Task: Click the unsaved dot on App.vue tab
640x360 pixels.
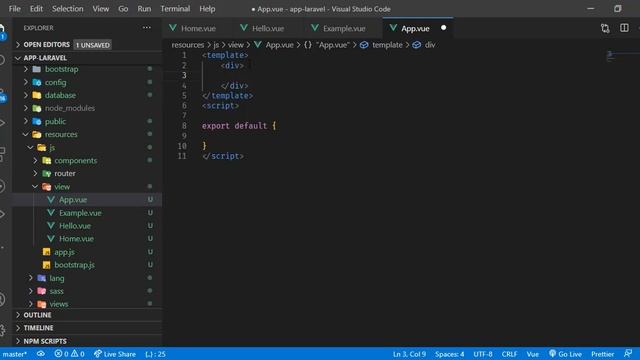Action: (x=443, y=28)
